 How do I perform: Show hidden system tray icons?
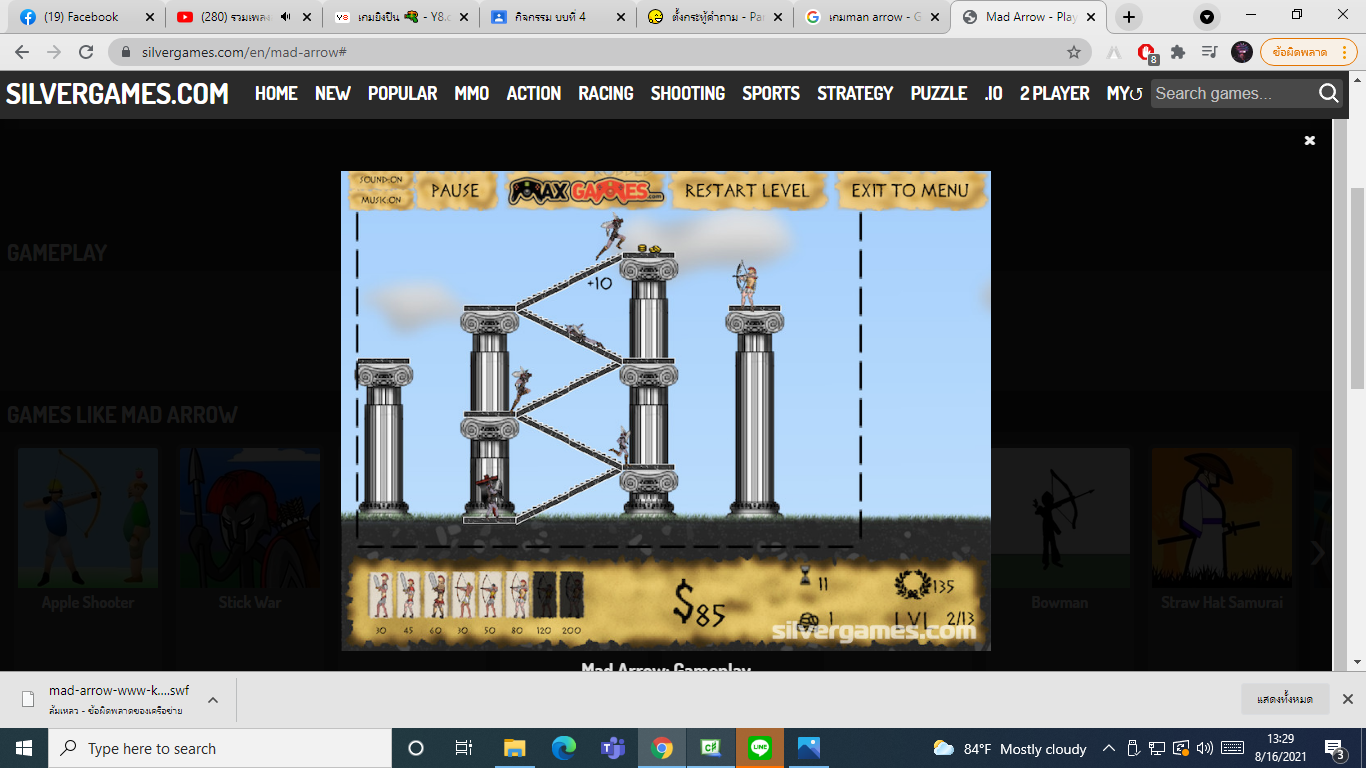tap(1108, 748)
